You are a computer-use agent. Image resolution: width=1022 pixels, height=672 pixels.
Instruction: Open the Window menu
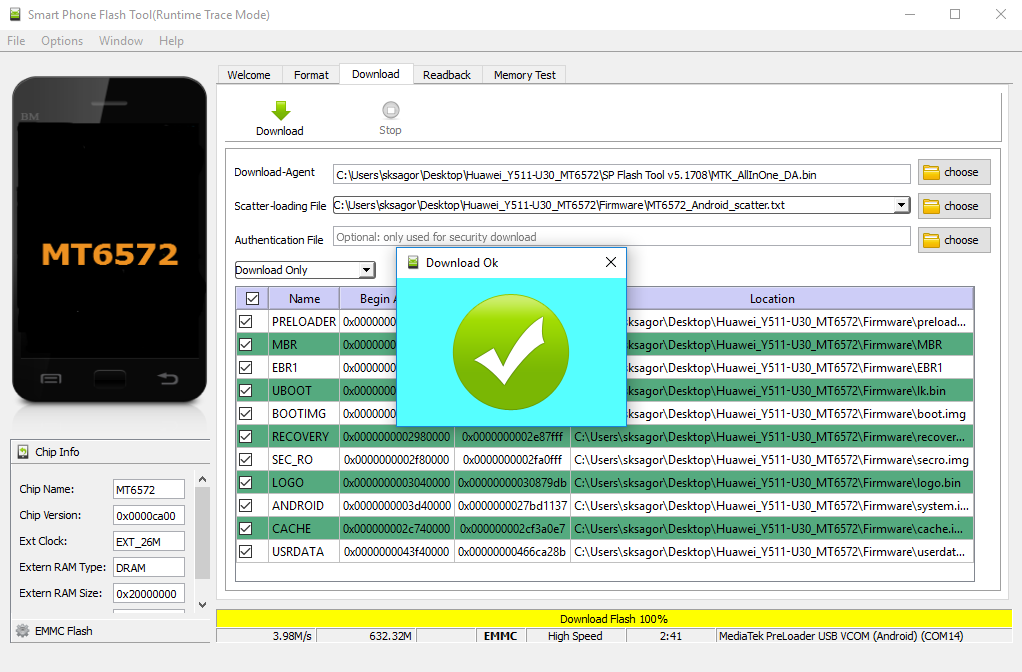[x=121, y=40]
